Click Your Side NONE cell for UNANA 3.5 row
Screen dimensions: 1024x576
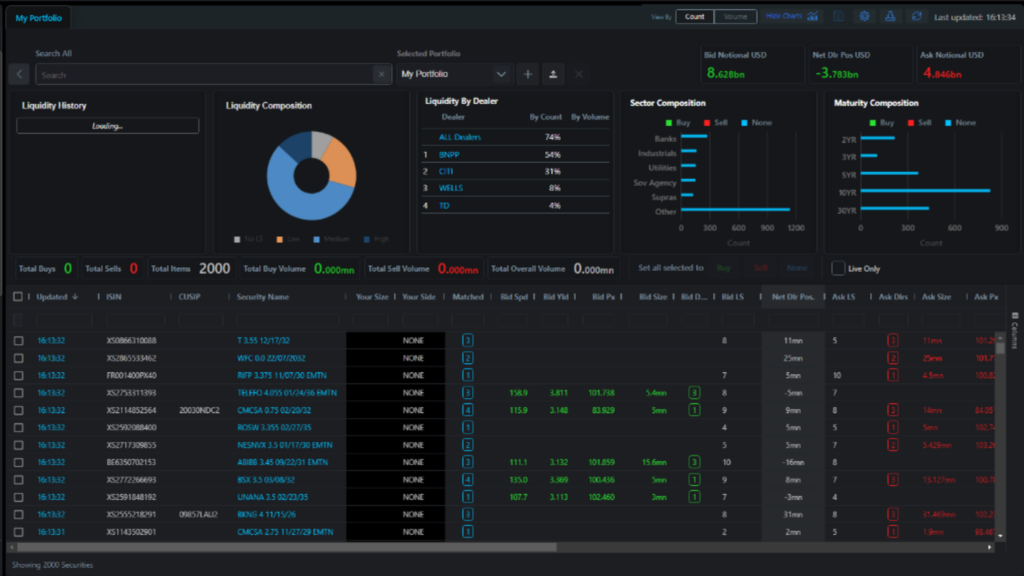(x=413, y=497)
